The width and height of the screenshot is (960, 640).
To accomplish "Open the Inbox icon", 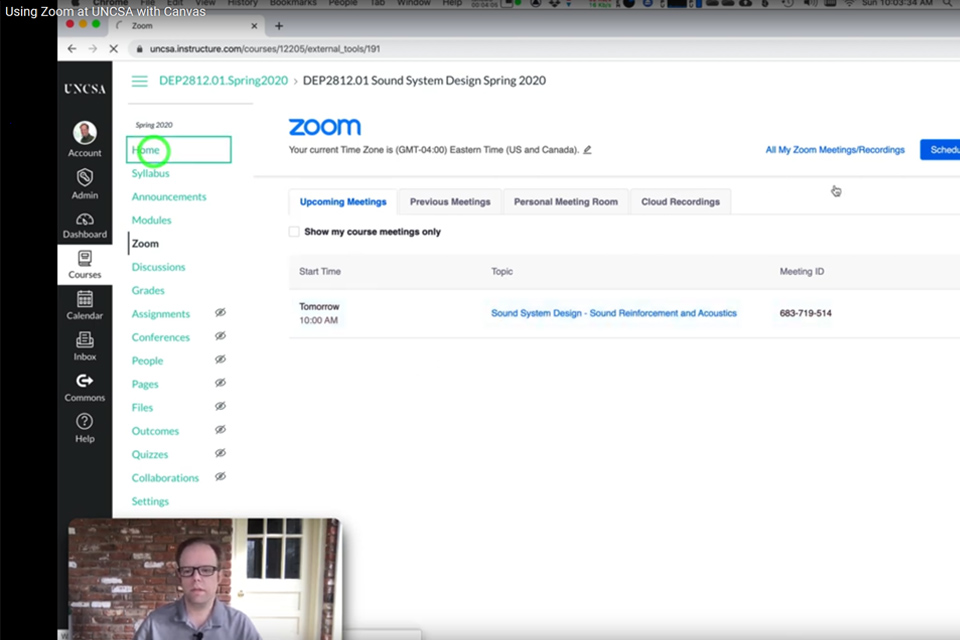I will pos(85,340).
